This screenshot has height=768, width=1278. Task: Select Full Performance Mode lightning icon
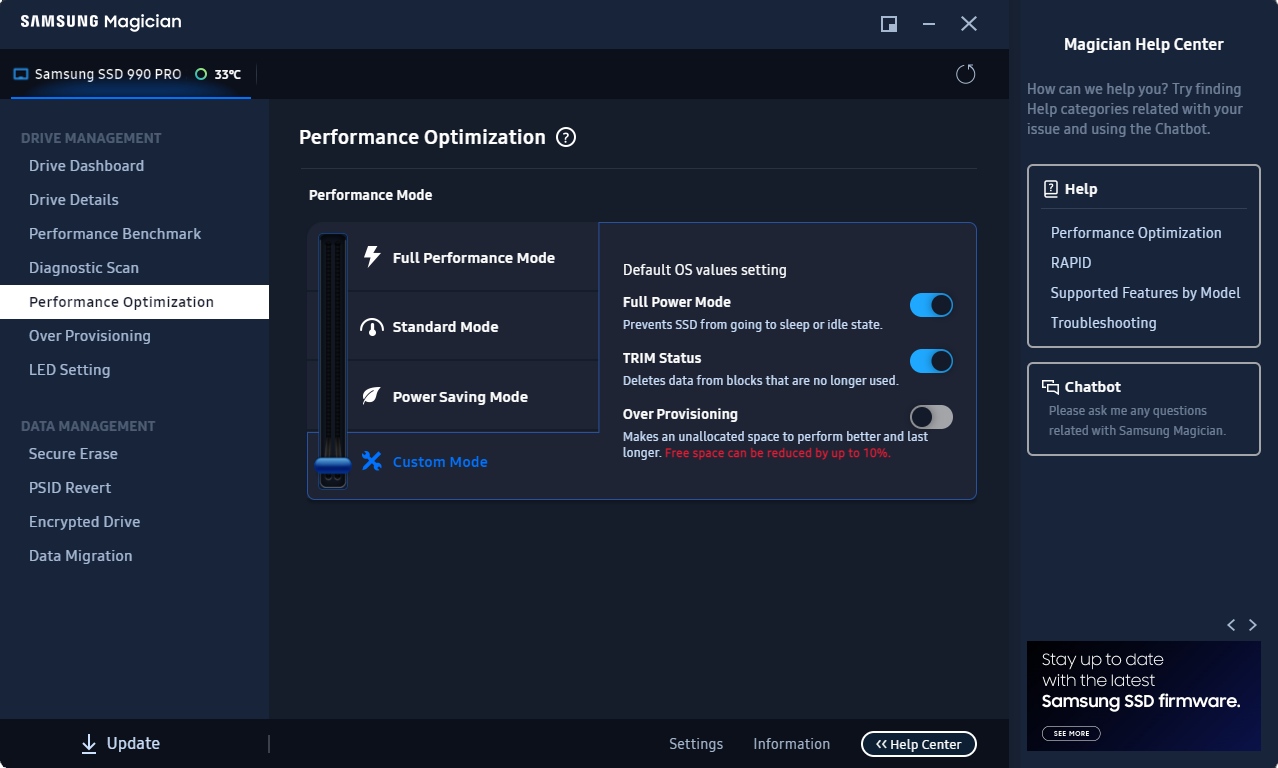coord(371,257)
